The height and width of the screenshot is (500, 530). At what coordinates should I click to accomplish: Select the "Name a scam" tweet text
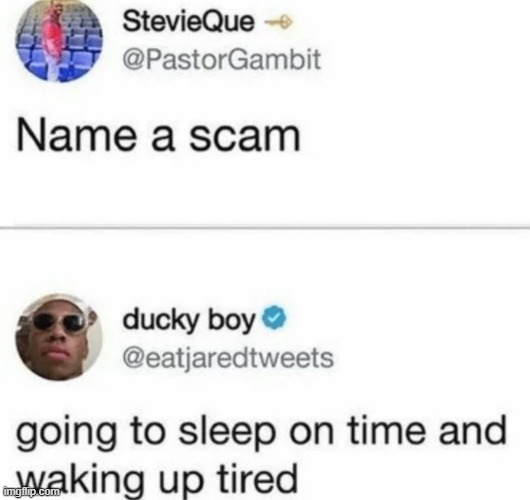[x=159, y=137]
